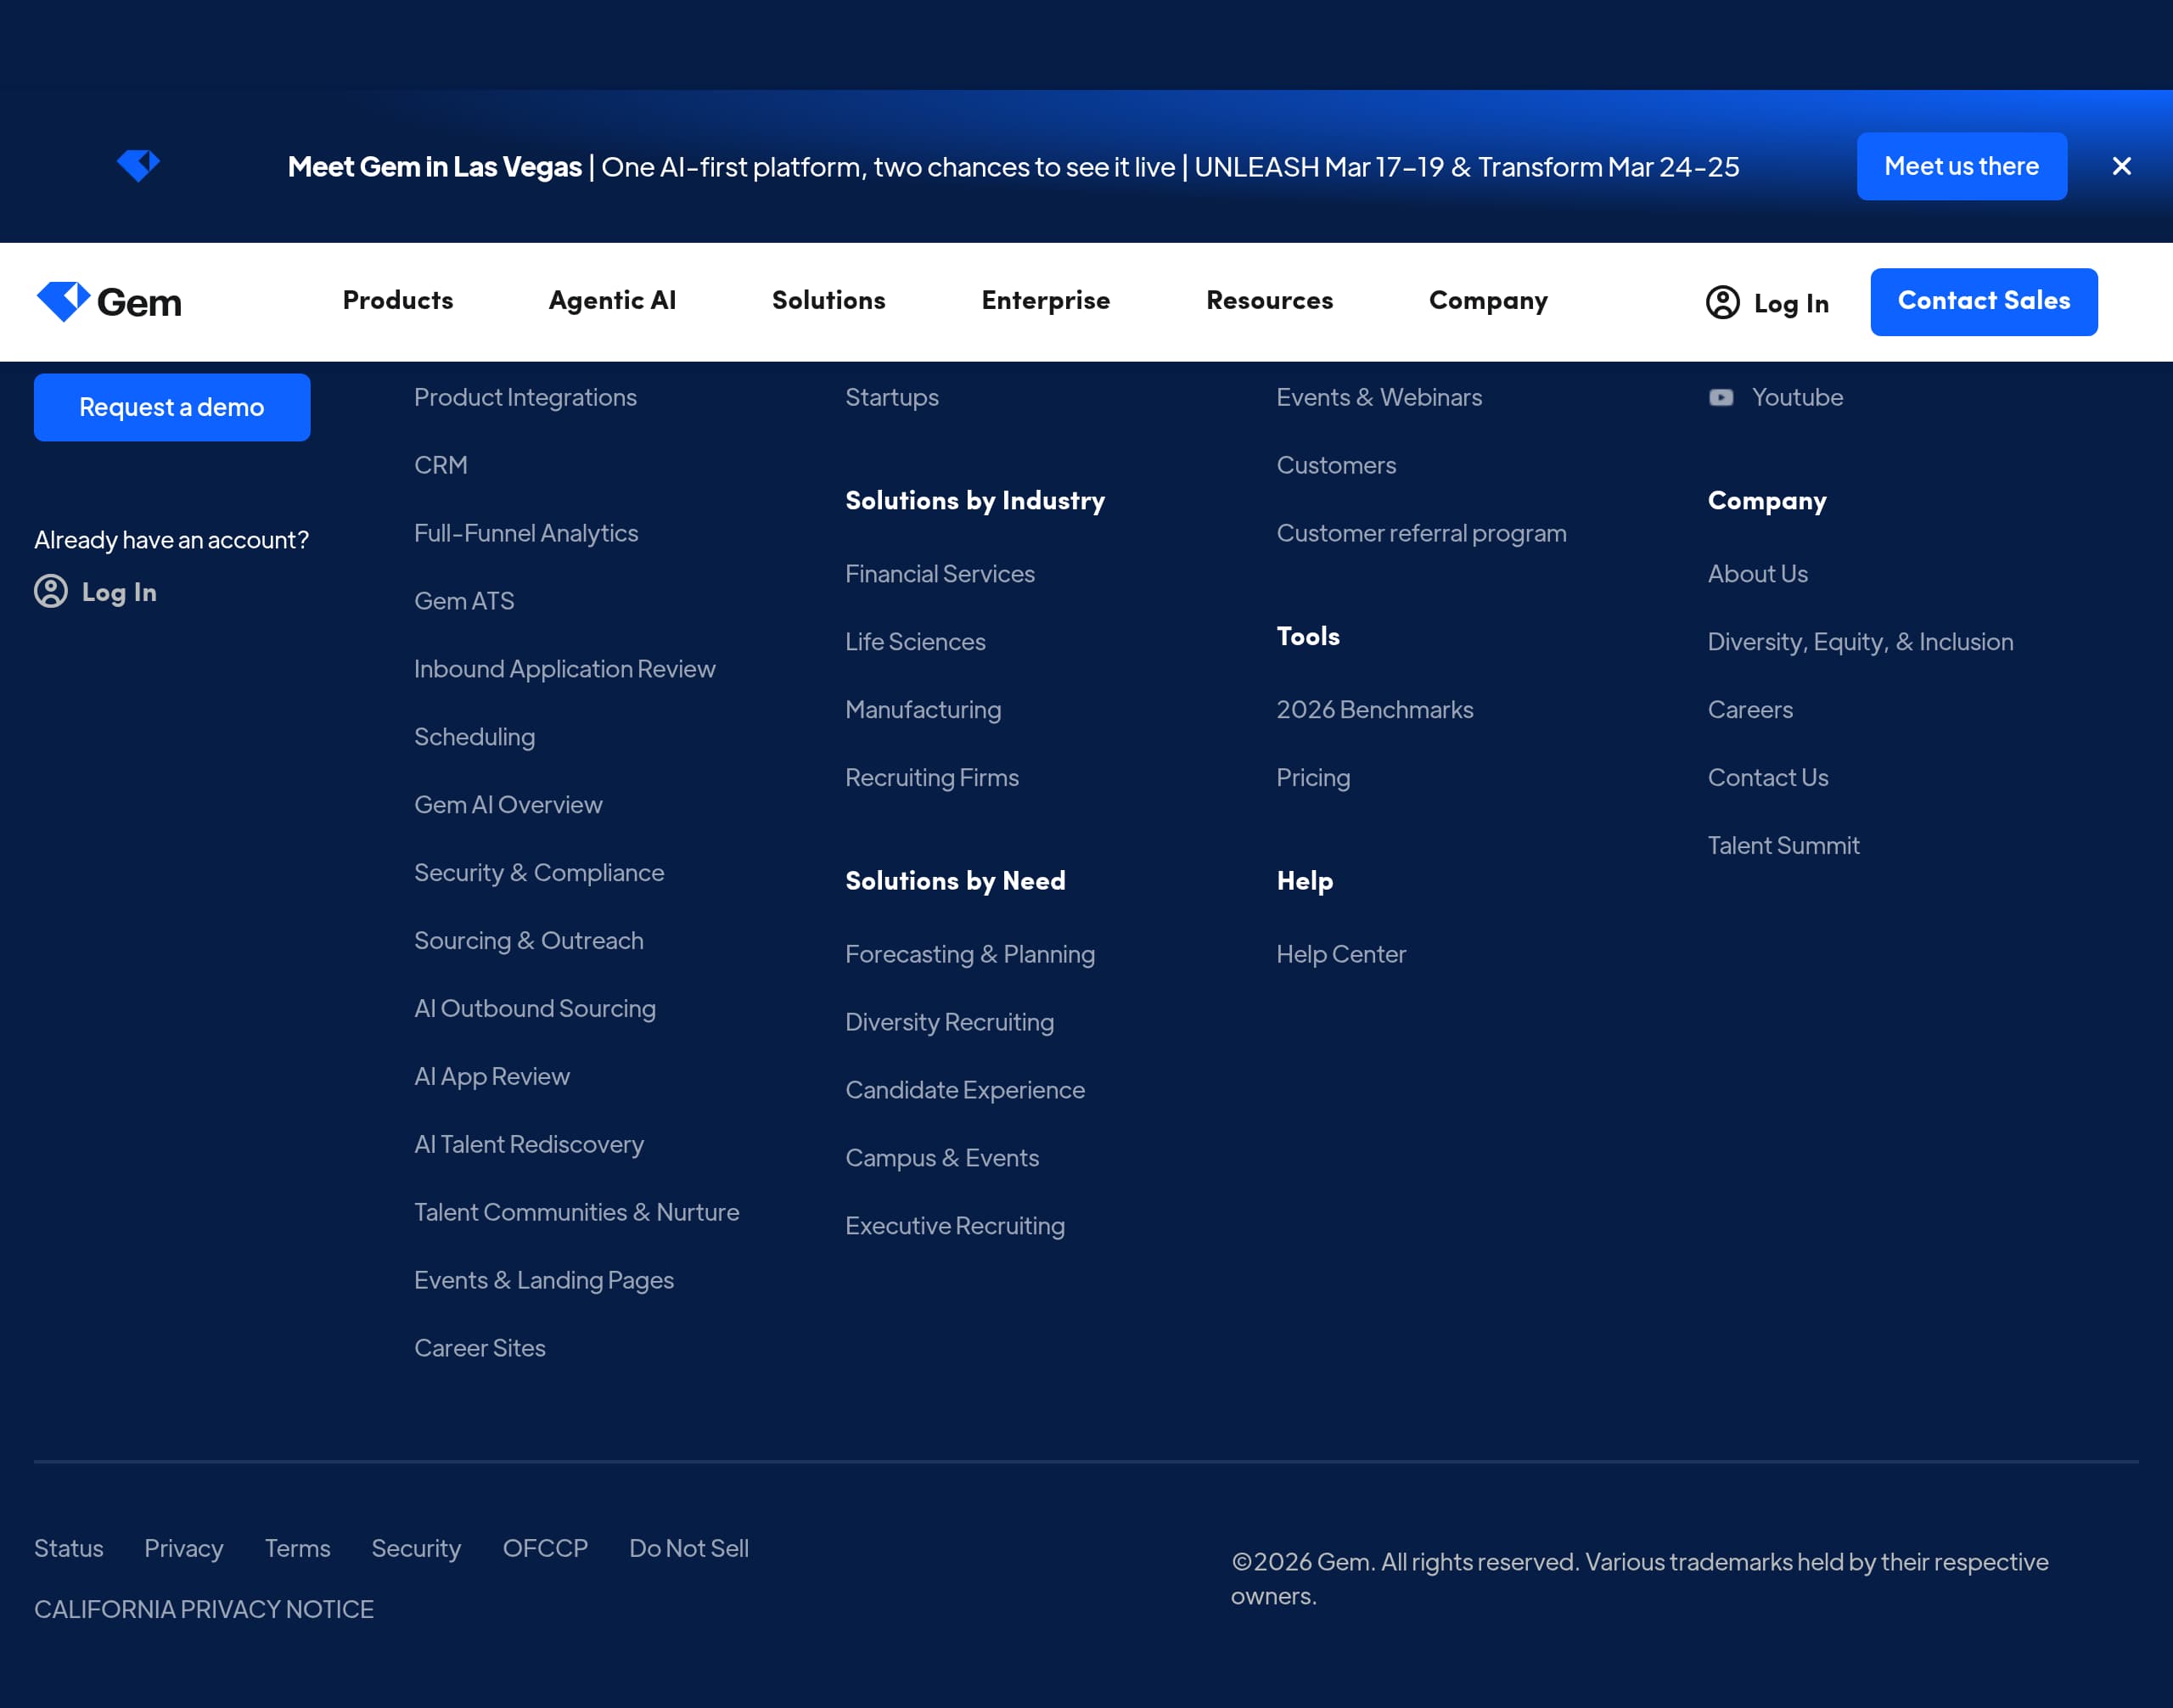The height and width of the screenshot is (1708, 2173).
Task: Click the Do Not Sell link
Action: (x=688, y=1548)
